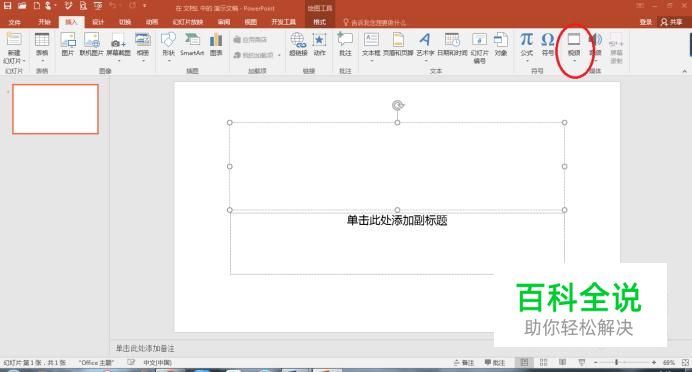Insert date and time (日期和时间)
The image size is (692, 372).
[452, 44]
